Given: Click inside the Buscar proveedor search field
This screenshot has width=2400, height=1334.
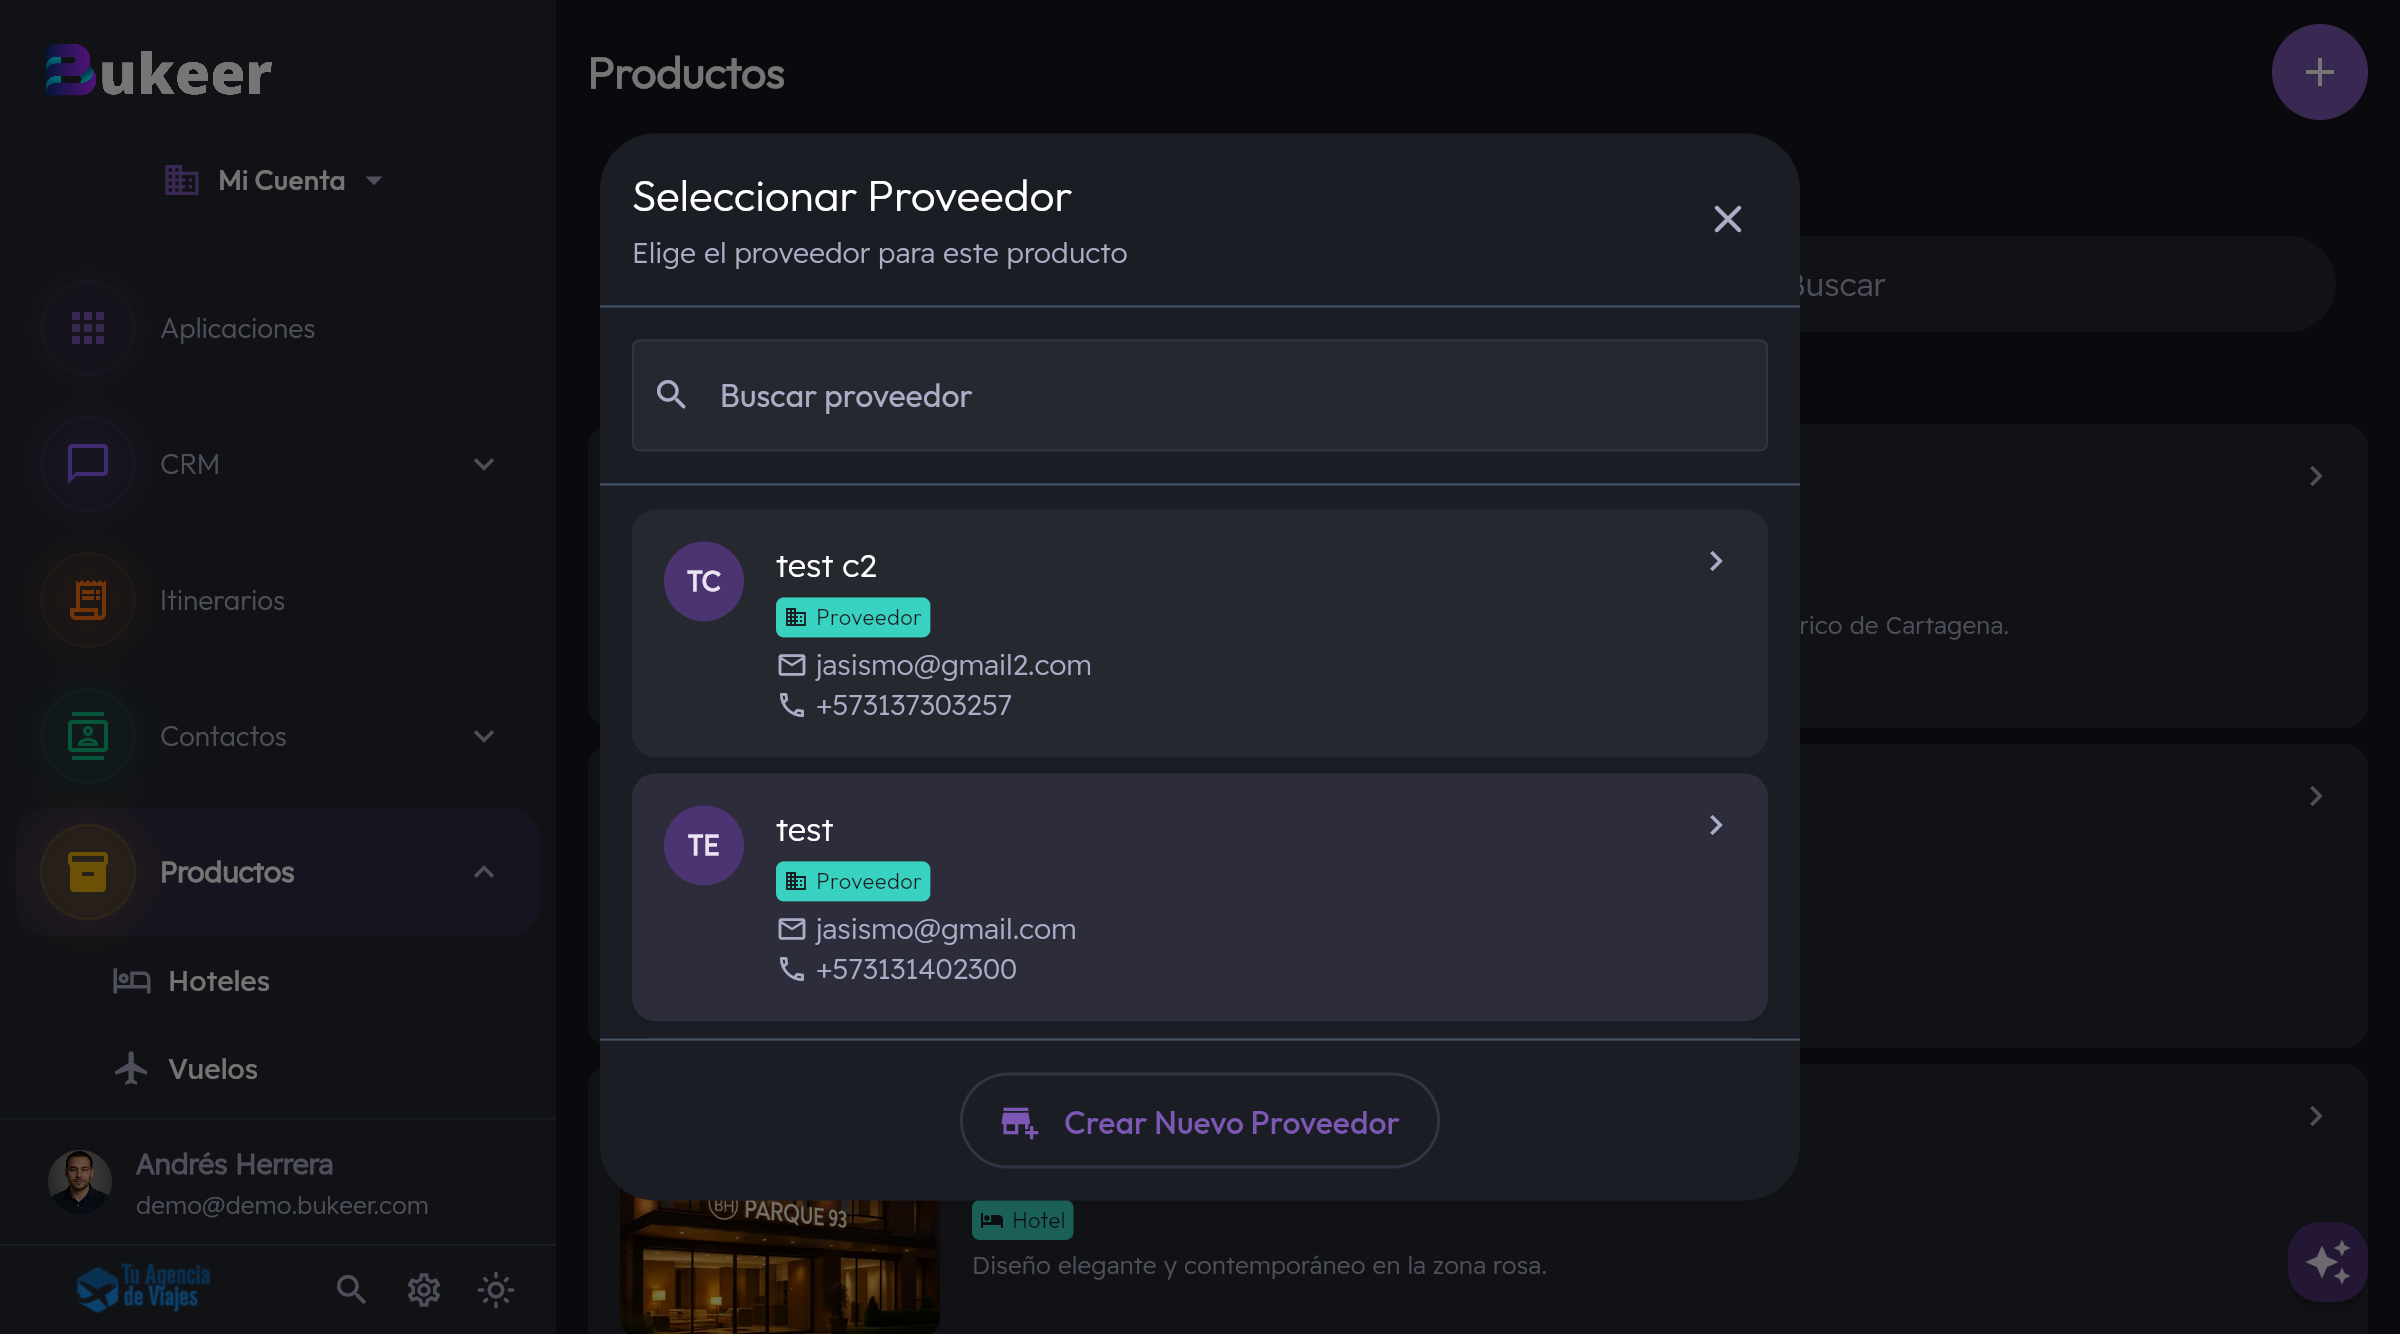Looking at the screenshot, I should 1199,395.
